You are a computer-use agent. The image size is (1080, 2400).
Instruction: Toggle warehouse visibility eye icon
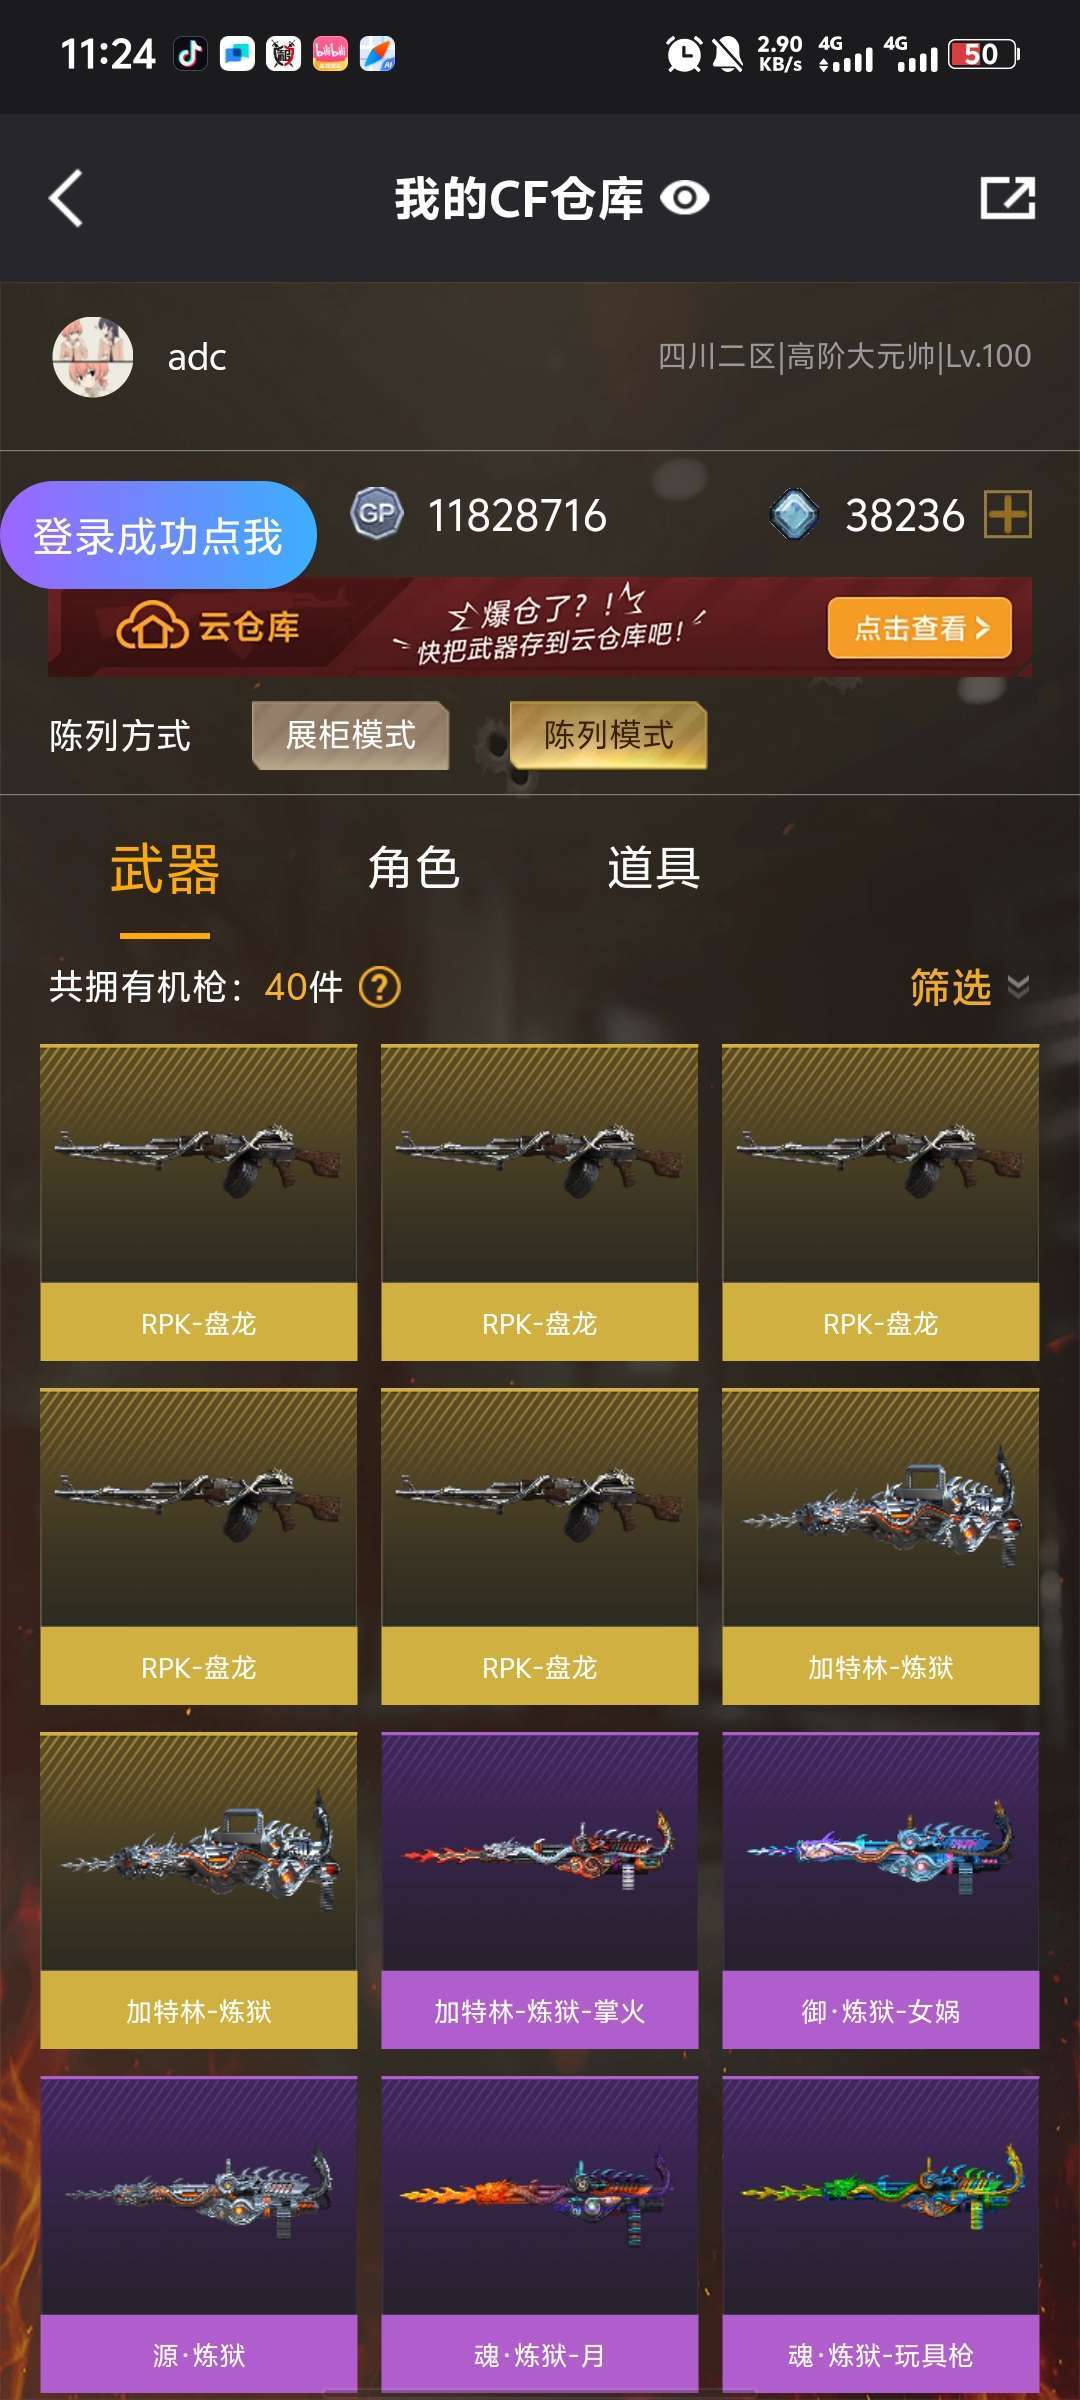(685, 198)
